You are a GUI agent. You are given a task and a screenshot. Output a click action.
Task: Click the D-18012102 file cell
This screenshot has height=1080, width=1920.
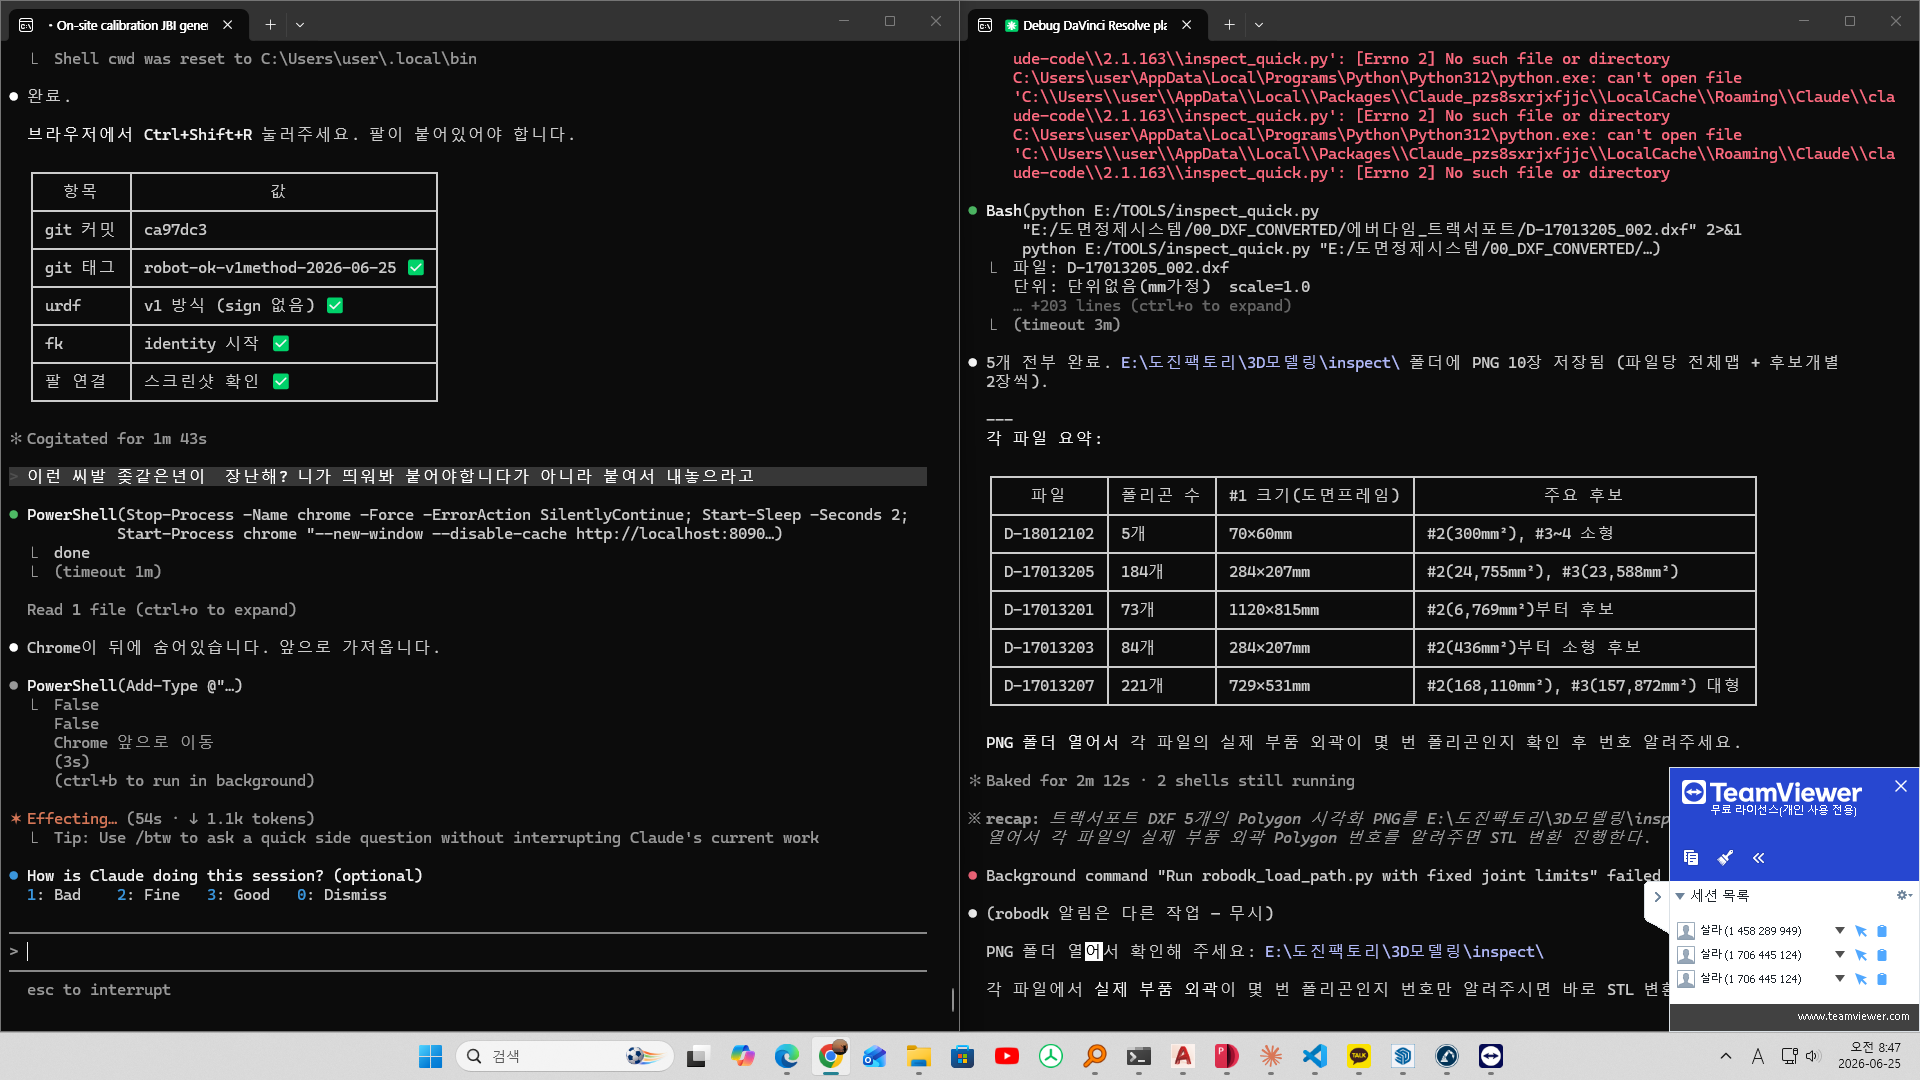pos(1049,534)
